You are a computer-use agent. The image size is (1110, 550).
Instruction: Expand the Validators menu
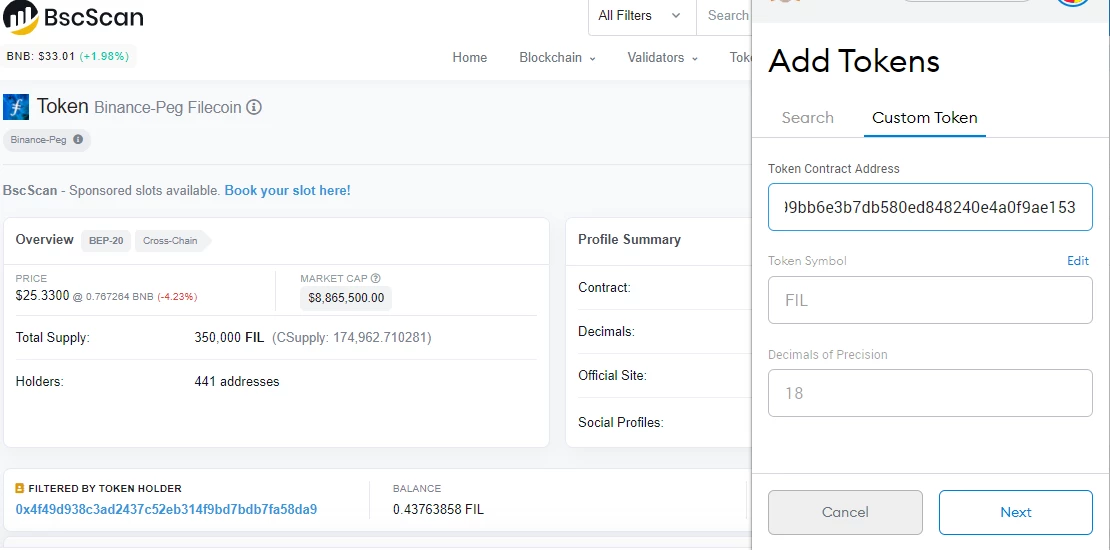coord(663,57)
